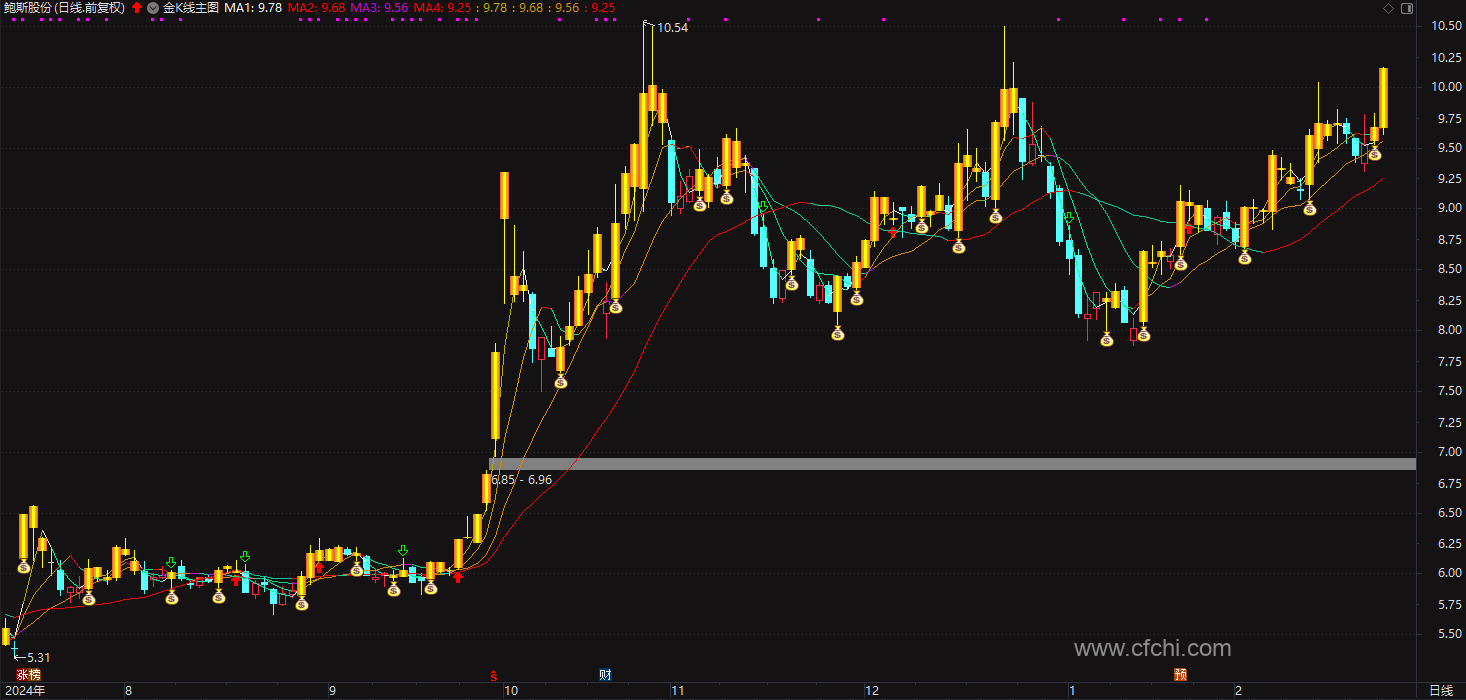Click the diamond marker icon at top right
1466x700 pixels.
coord(1388,8)
